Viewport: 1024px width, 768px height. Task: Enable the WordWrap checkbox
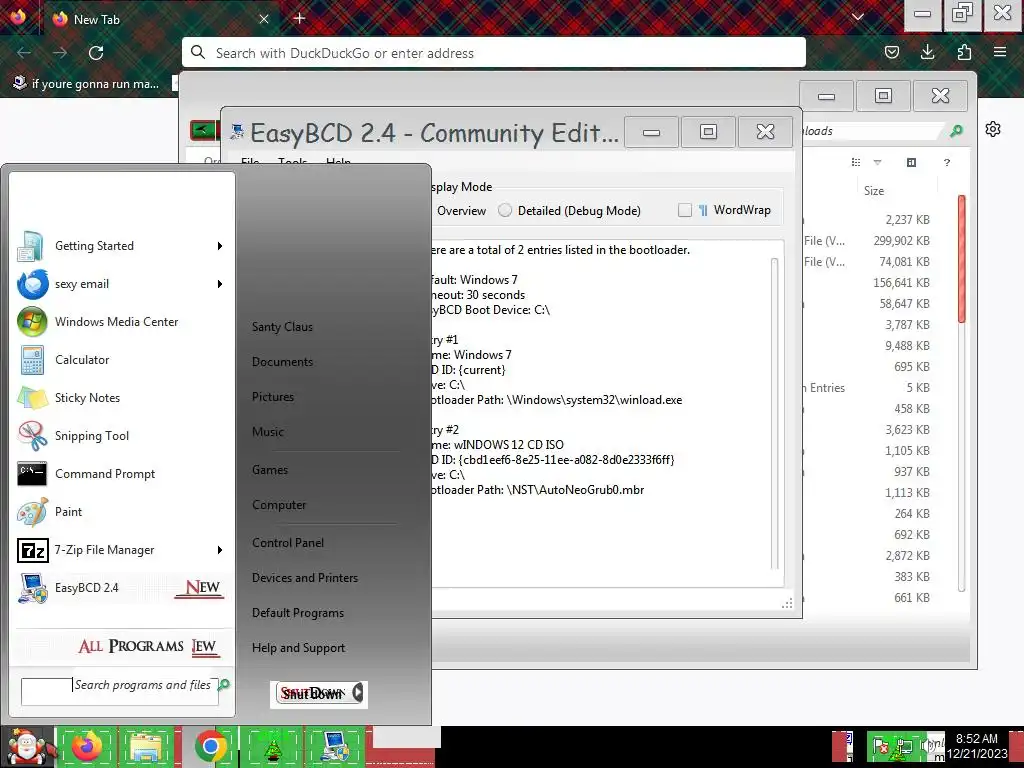point(684,210)
